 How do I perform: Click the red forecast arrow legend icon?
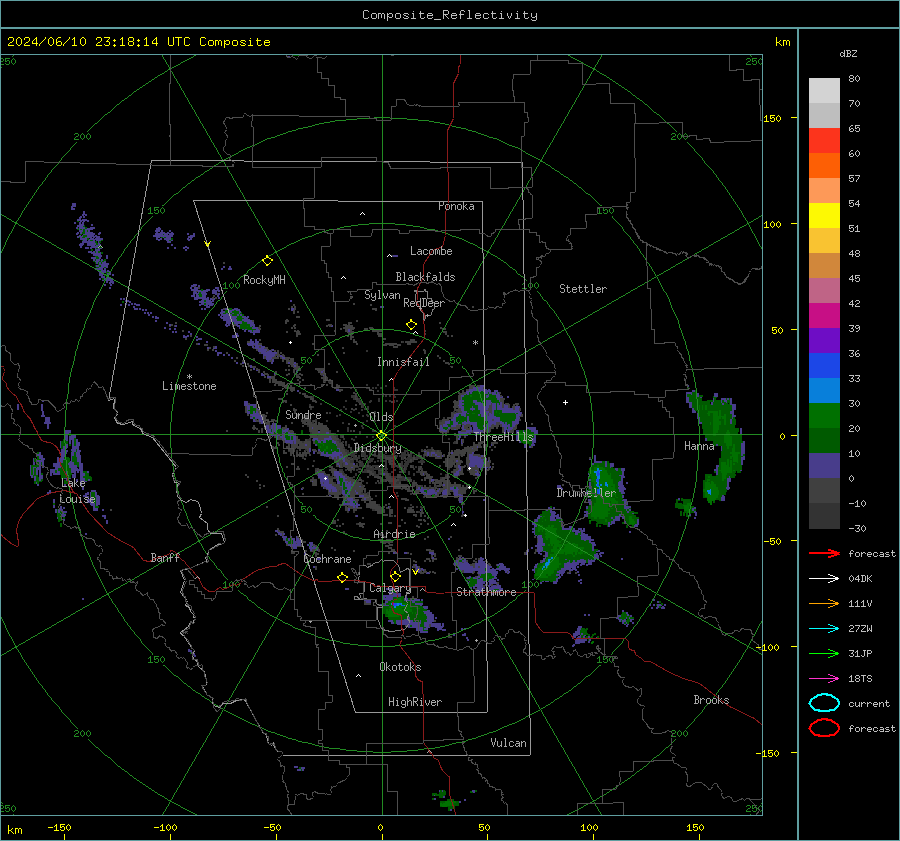point(824,553)
